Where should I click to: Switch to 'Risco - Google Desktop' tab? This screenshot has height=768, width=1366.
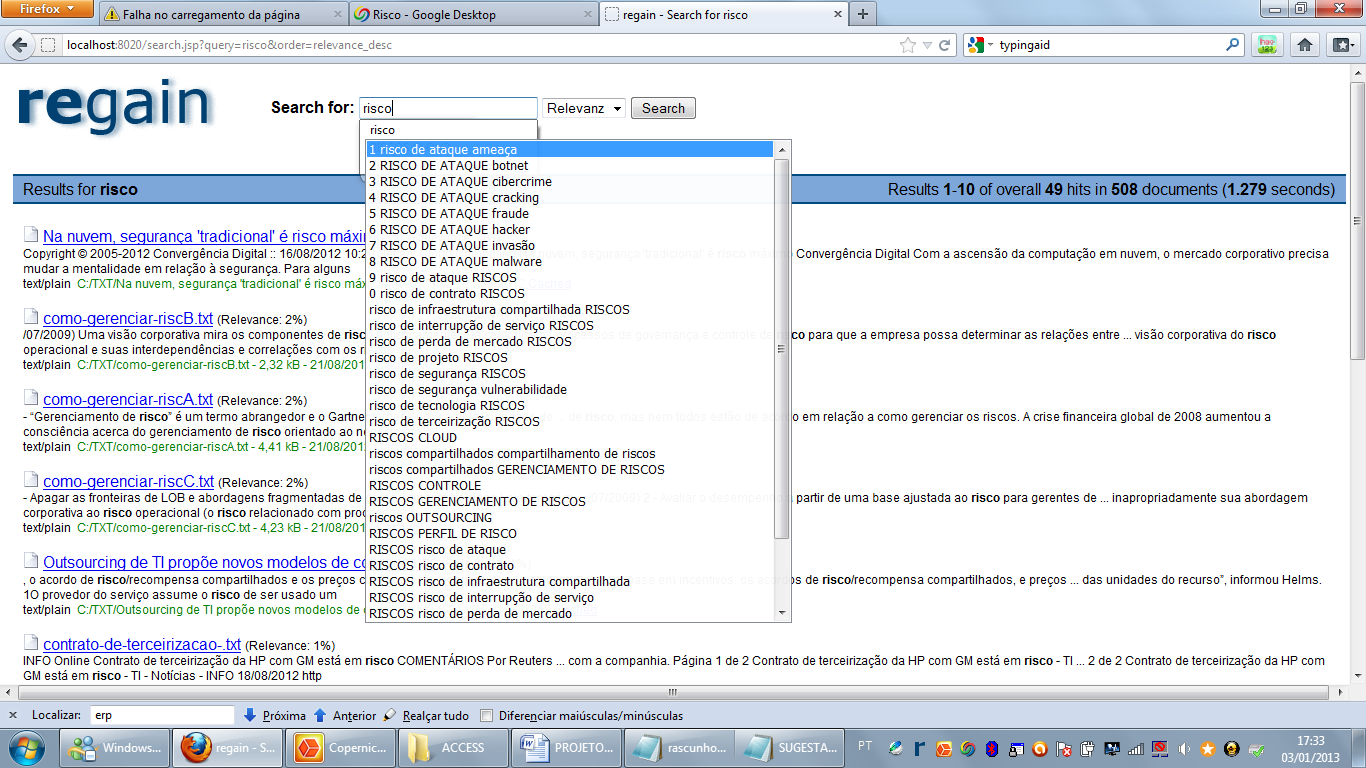coord(475,15)
